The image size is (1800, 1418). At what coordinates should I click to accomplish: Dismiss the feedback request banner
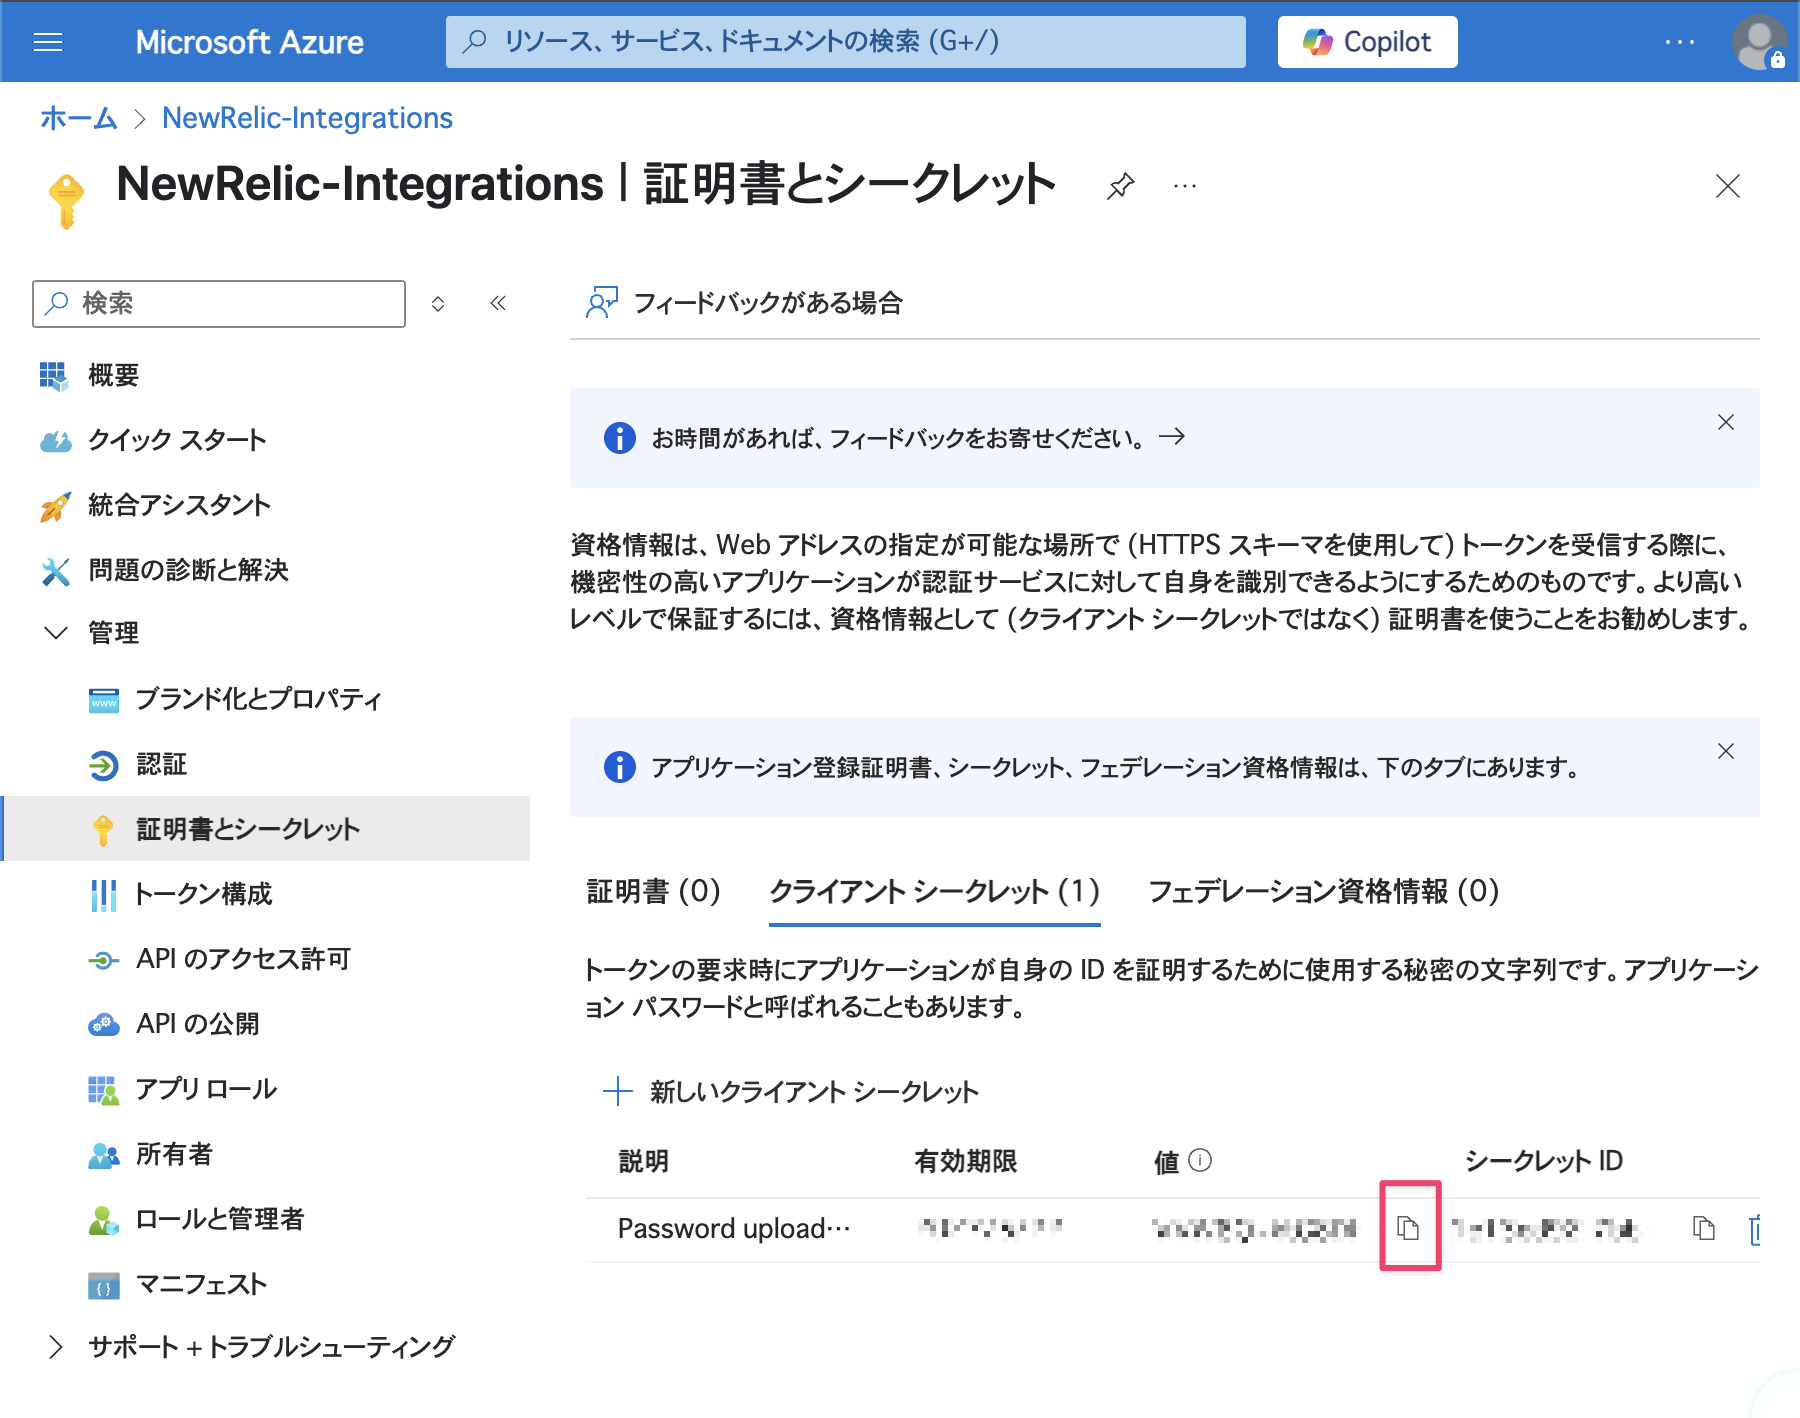pos(1725,422)
